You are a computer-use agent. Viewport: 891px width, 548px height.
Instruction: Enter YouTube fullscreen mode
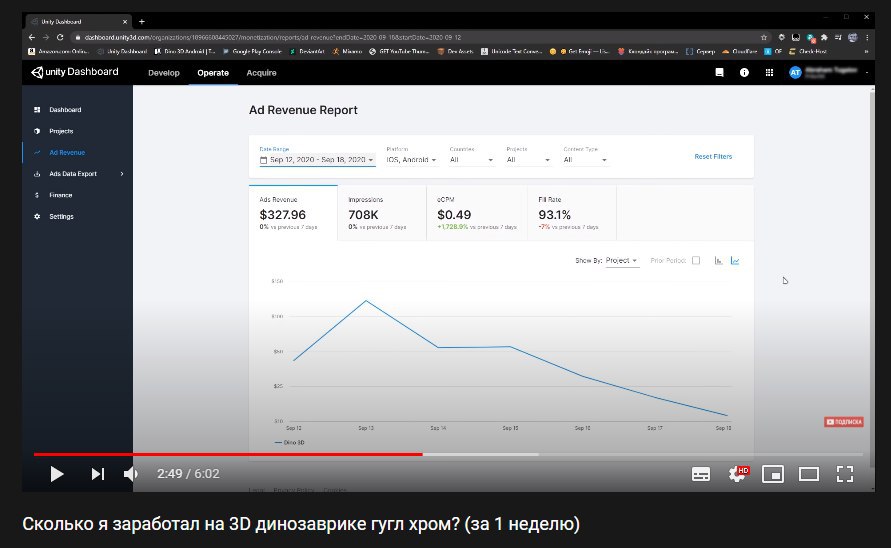pyautogui.click(x=845, y=474)
